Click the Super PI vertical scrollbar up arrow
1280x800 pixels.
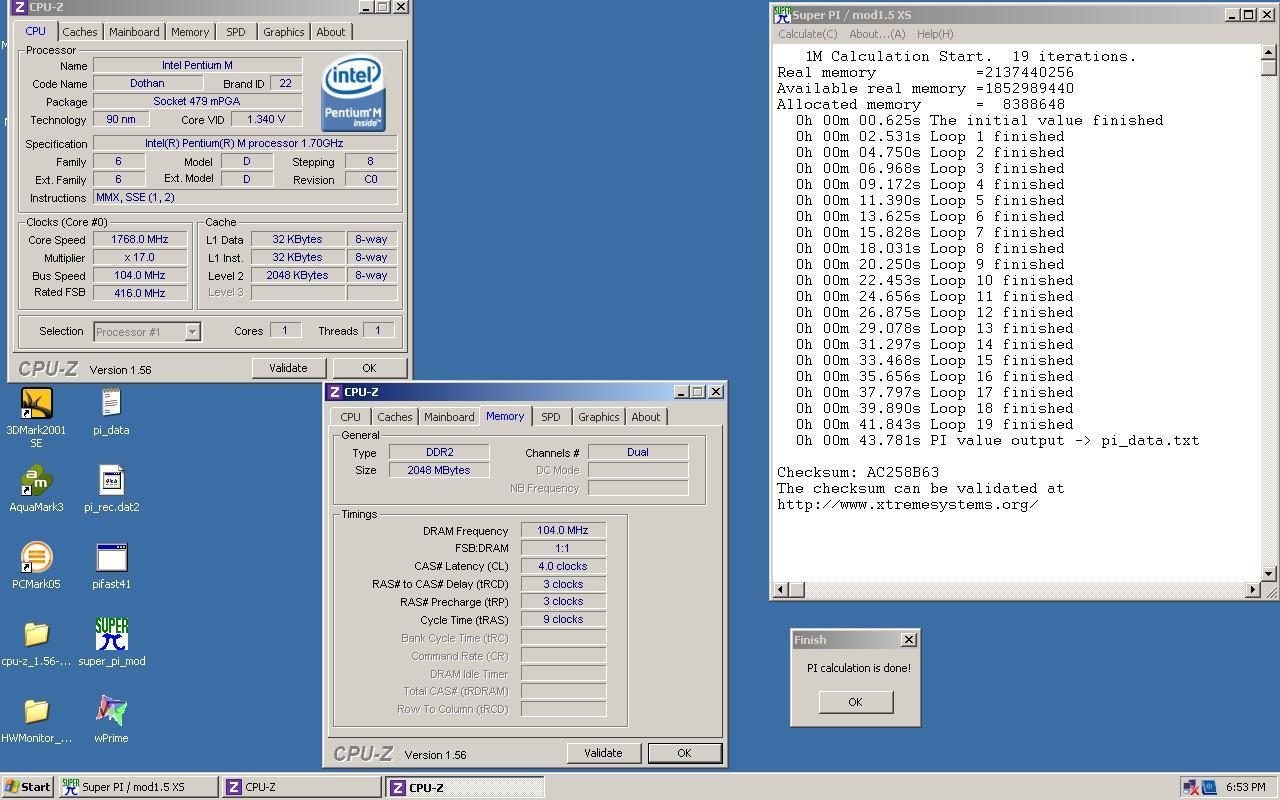pyautogui.click(x=1269, y=53)
